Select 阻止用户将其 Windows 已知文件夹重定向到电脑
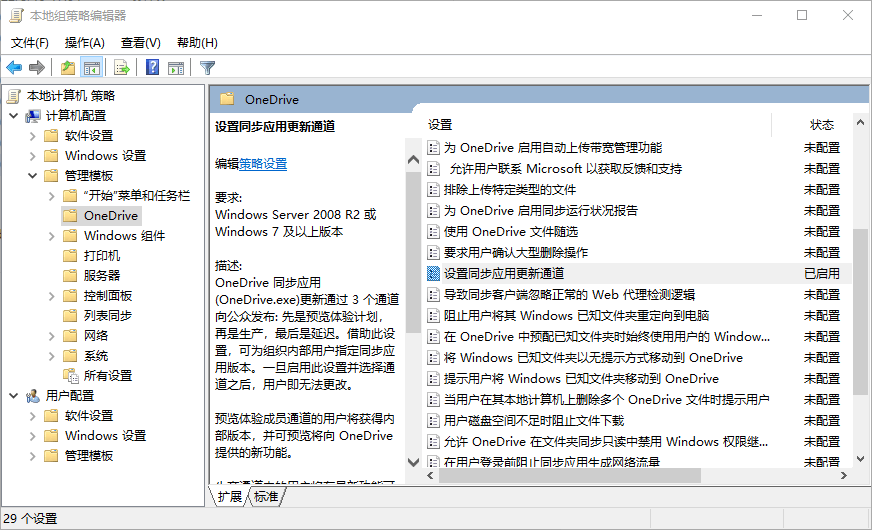This screenshot has height=530, width=872. click(576, 316)
